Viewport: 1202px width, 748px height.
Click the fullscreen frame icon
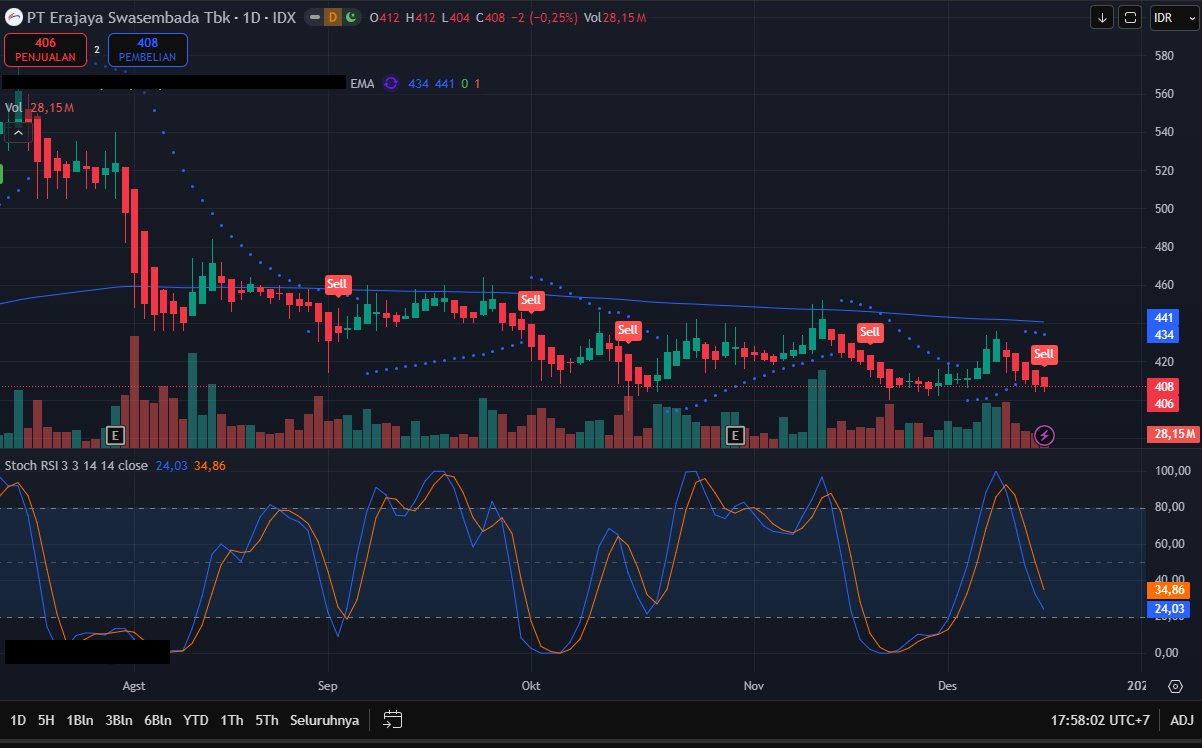coord(1130,17)
